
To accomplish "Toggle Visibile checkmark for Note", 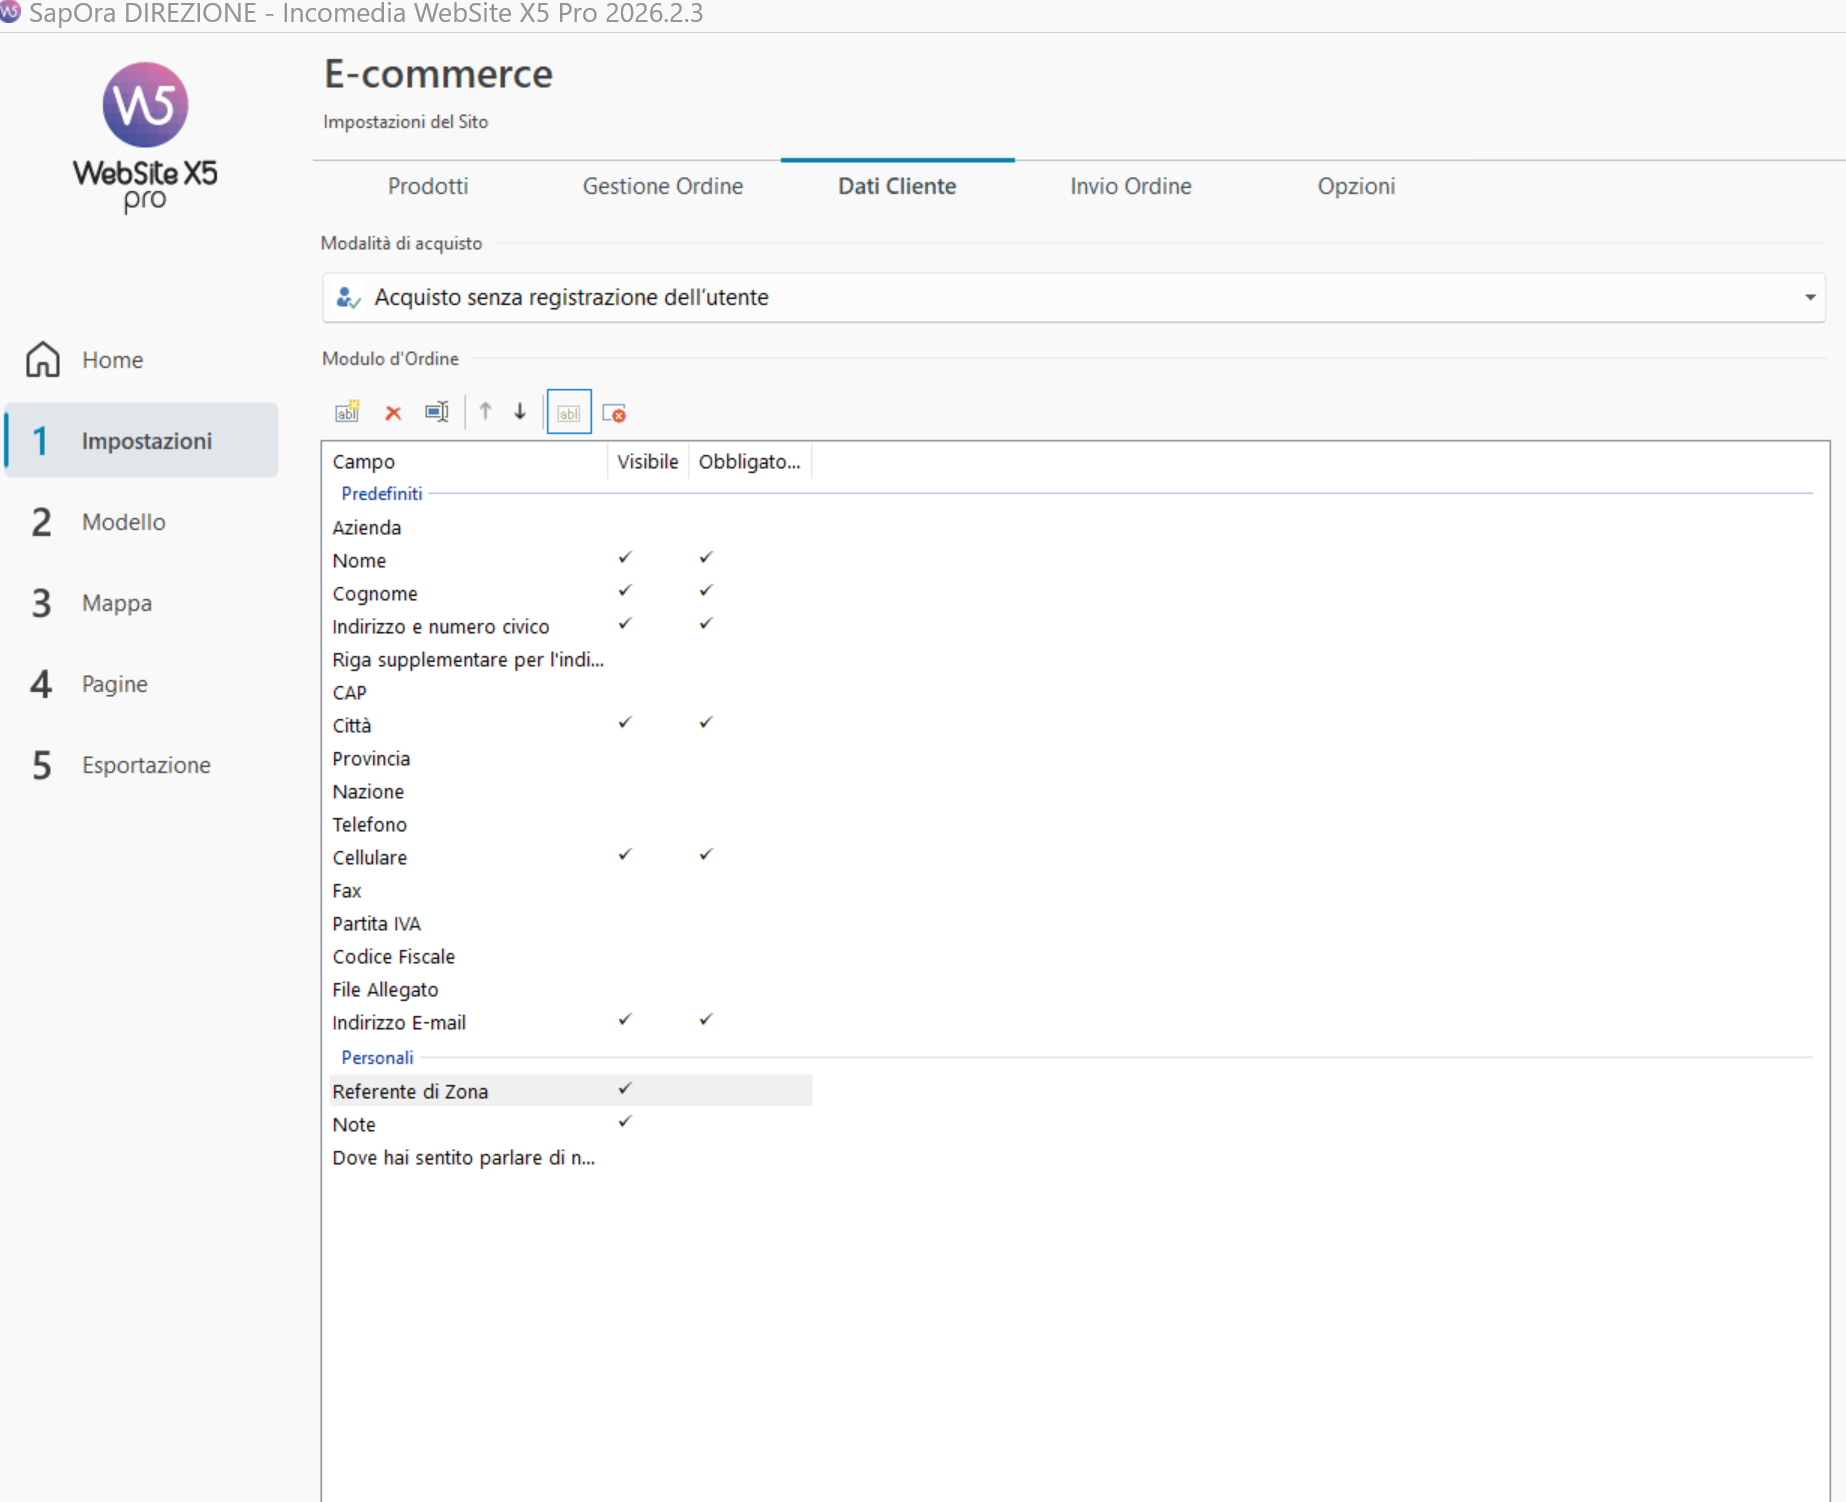I will [625, 1122].
